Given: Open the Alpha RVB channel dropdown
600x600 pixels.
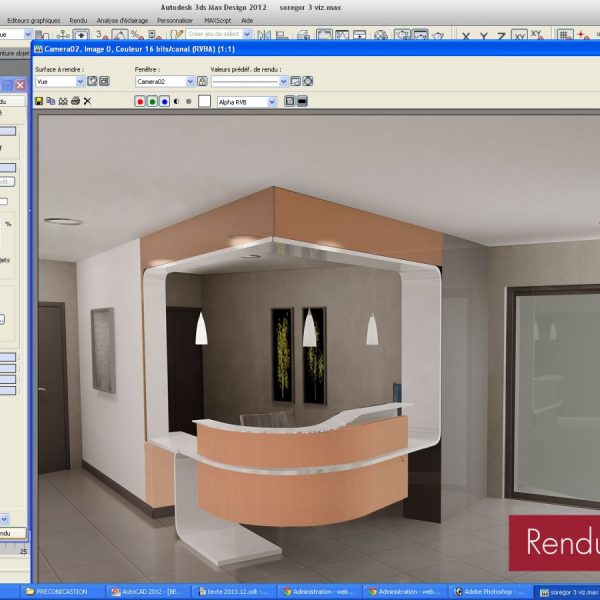Looking at the screenshot, I should (271, 102).
